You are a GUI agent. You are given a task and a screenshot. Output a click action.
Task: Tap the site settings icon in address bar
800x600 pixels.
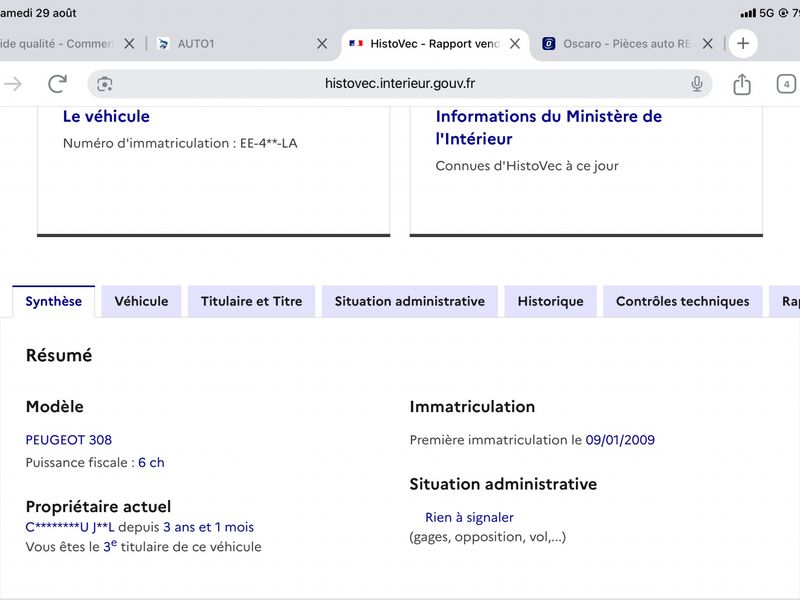pyautogui.click(x=105, y=84)
